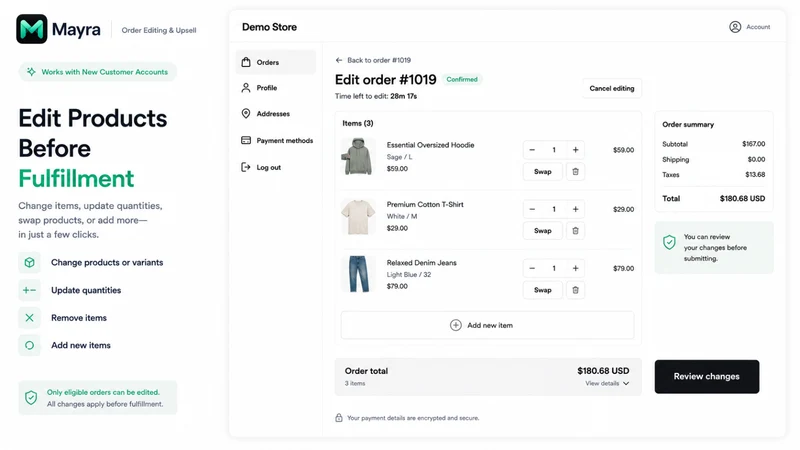Click the T-Shirt quantity field showing 1
The height and width of the screenshot is (450, 800).
pyautogui.click(x=554, y=209)
